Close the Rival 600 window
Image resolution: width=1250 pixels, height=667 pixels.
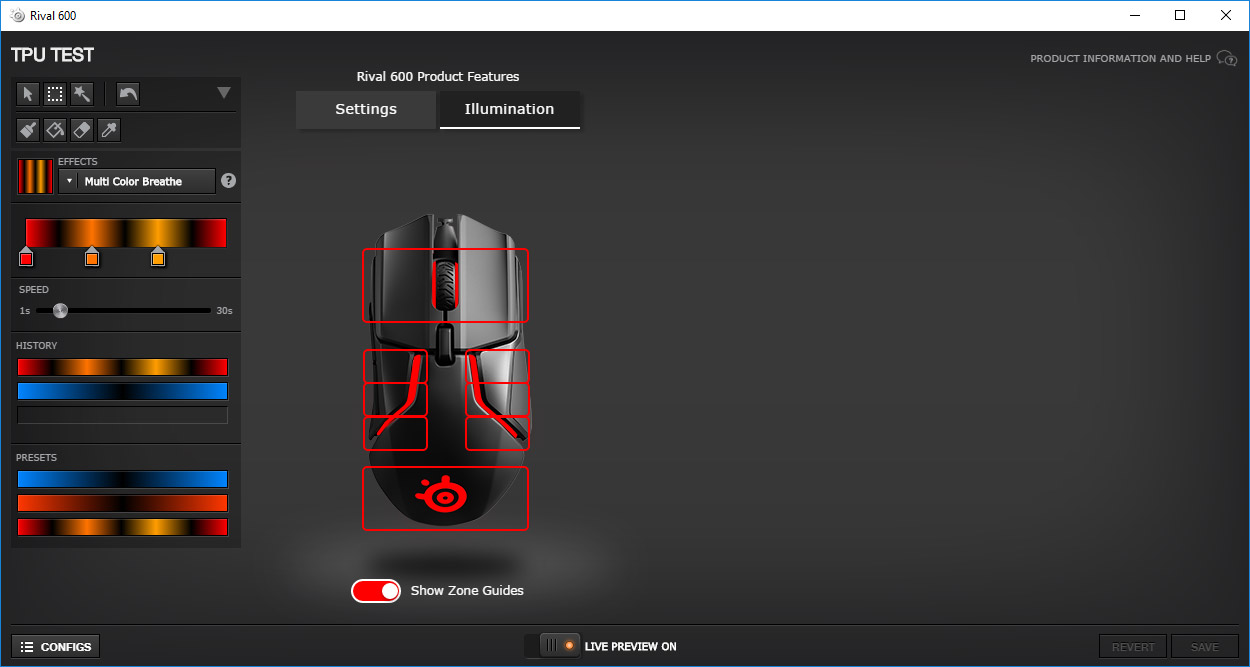pos(1226,16)
